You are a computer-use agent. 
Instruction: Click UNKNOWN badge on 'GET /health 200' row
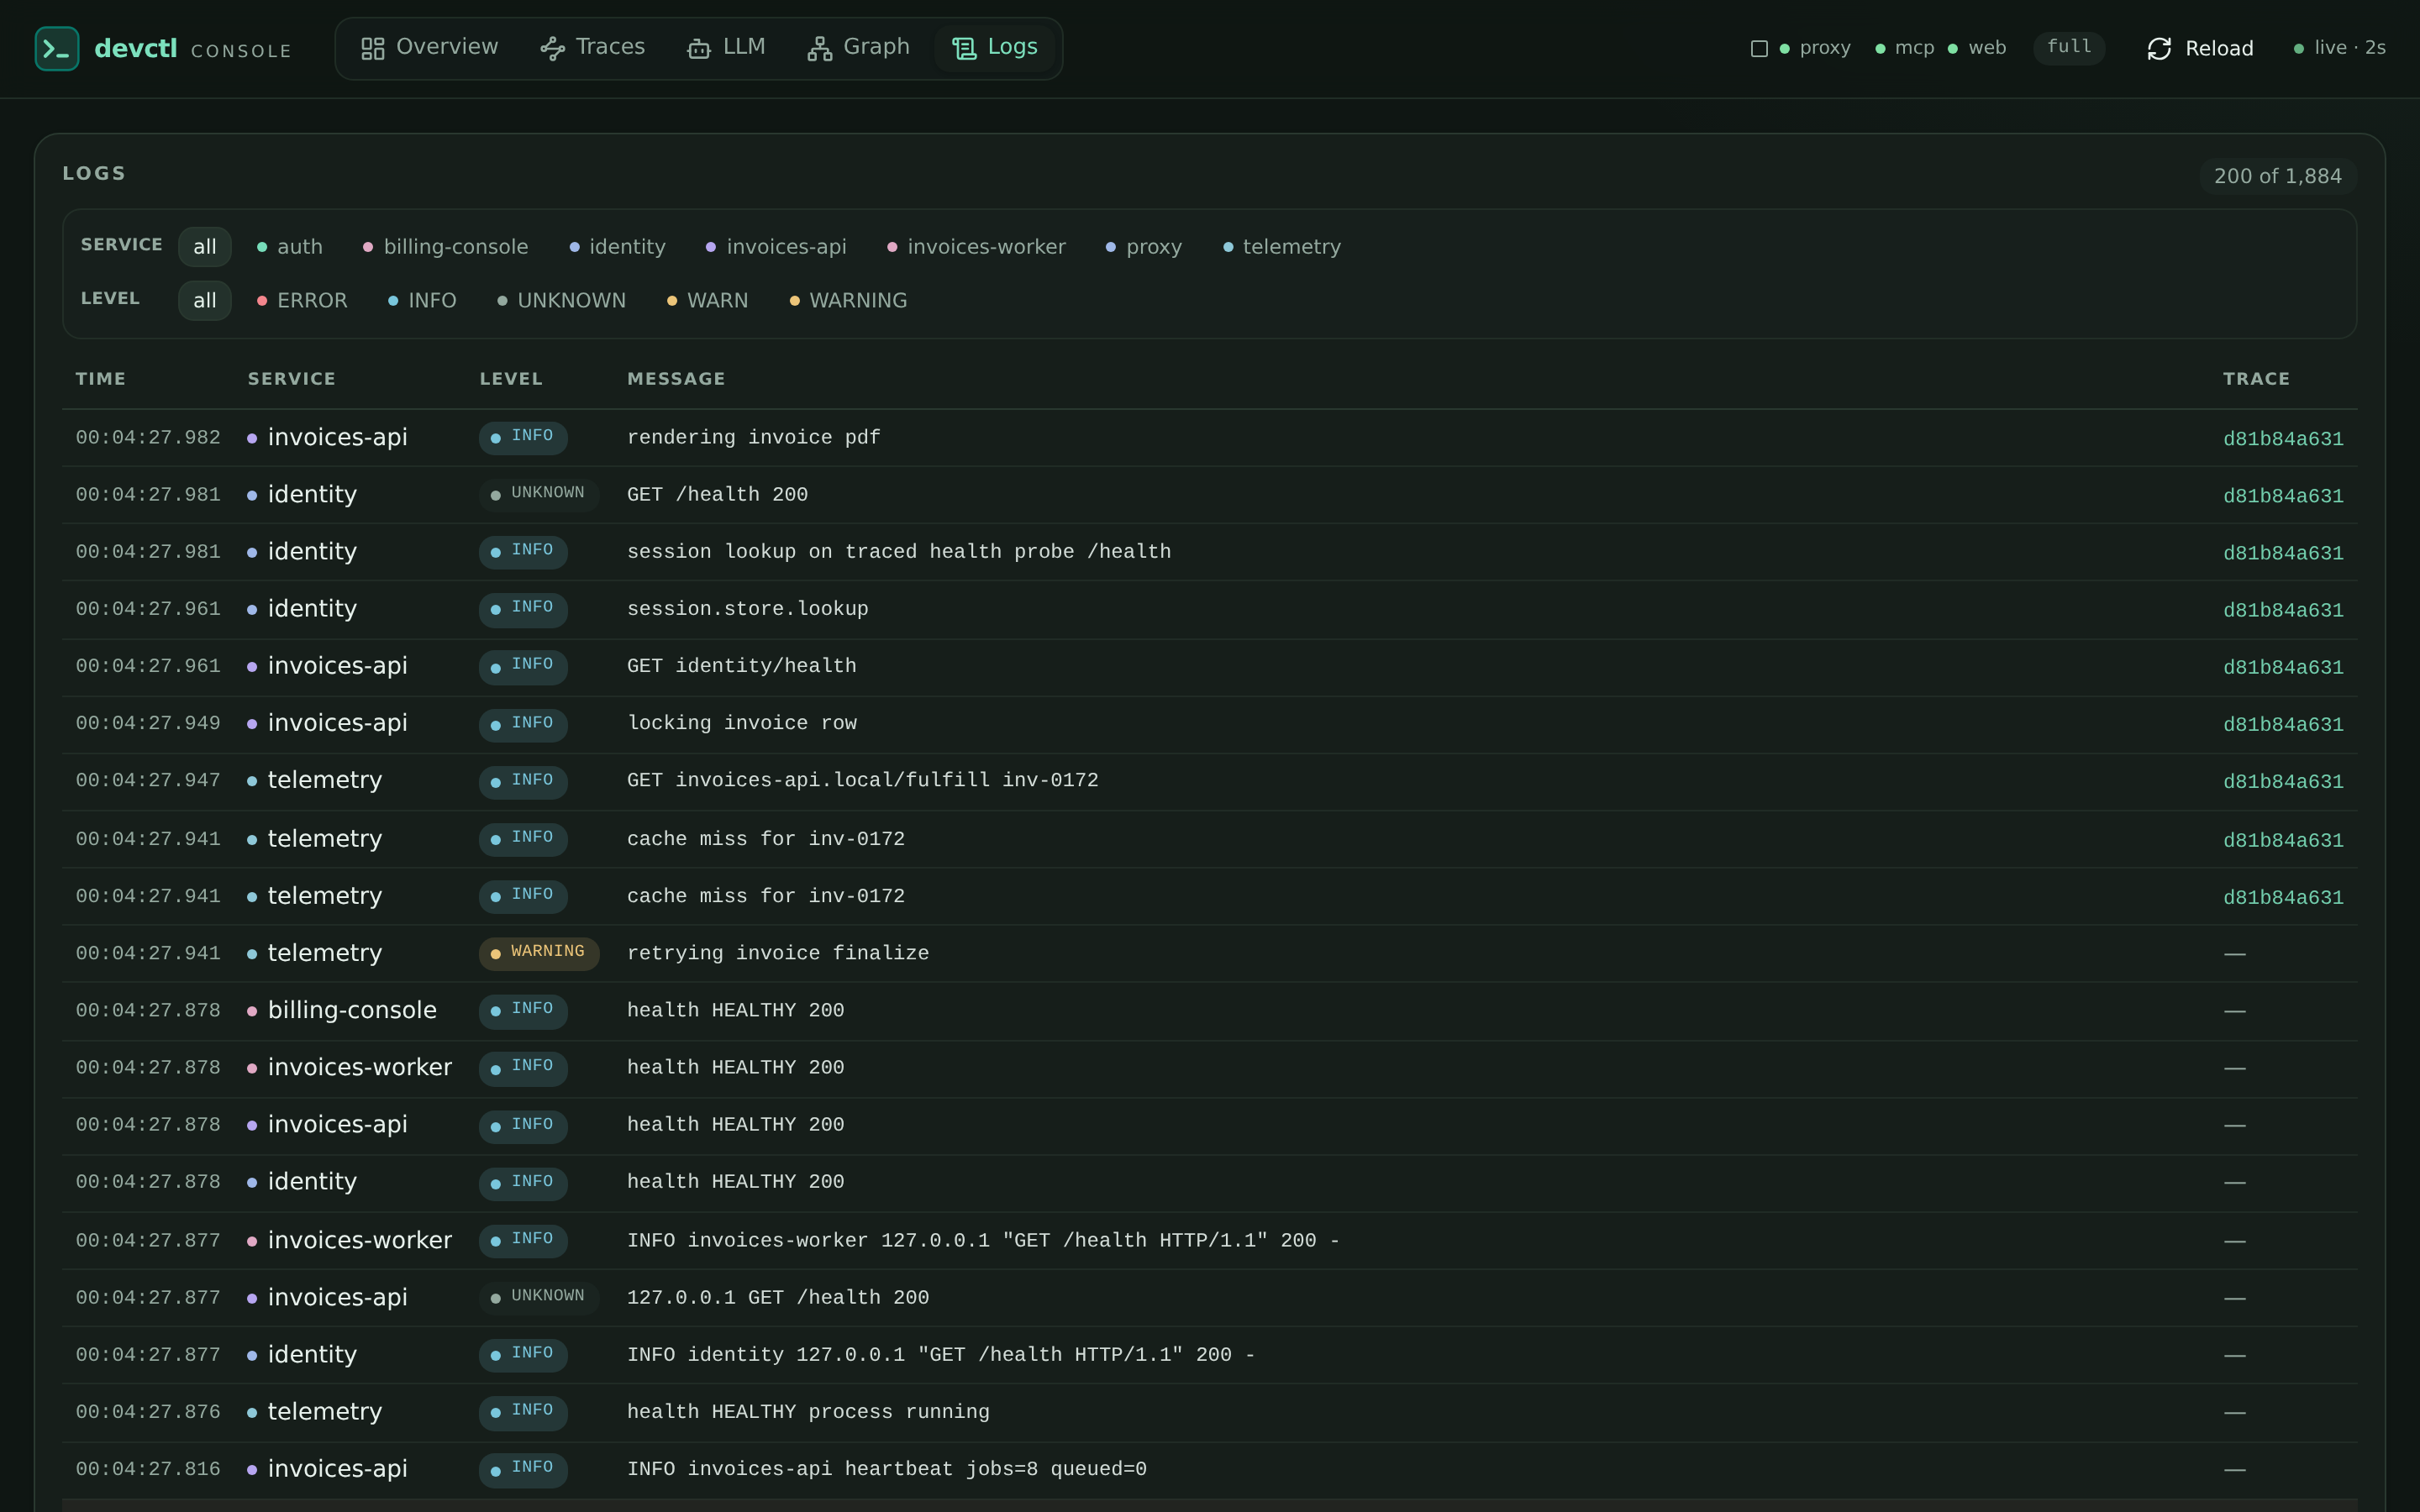click(x=539, y=494)
